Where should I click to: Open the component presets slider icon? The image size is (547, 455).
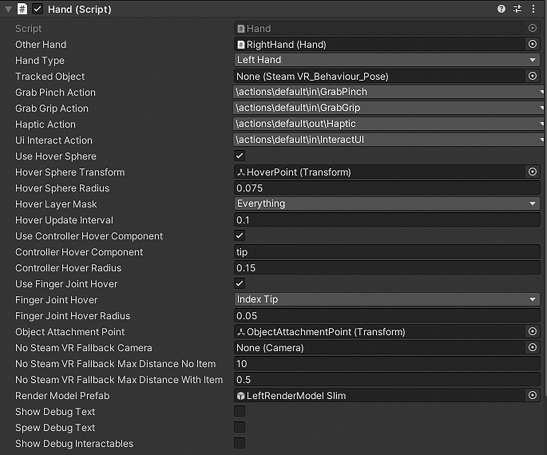pos(517,9)
